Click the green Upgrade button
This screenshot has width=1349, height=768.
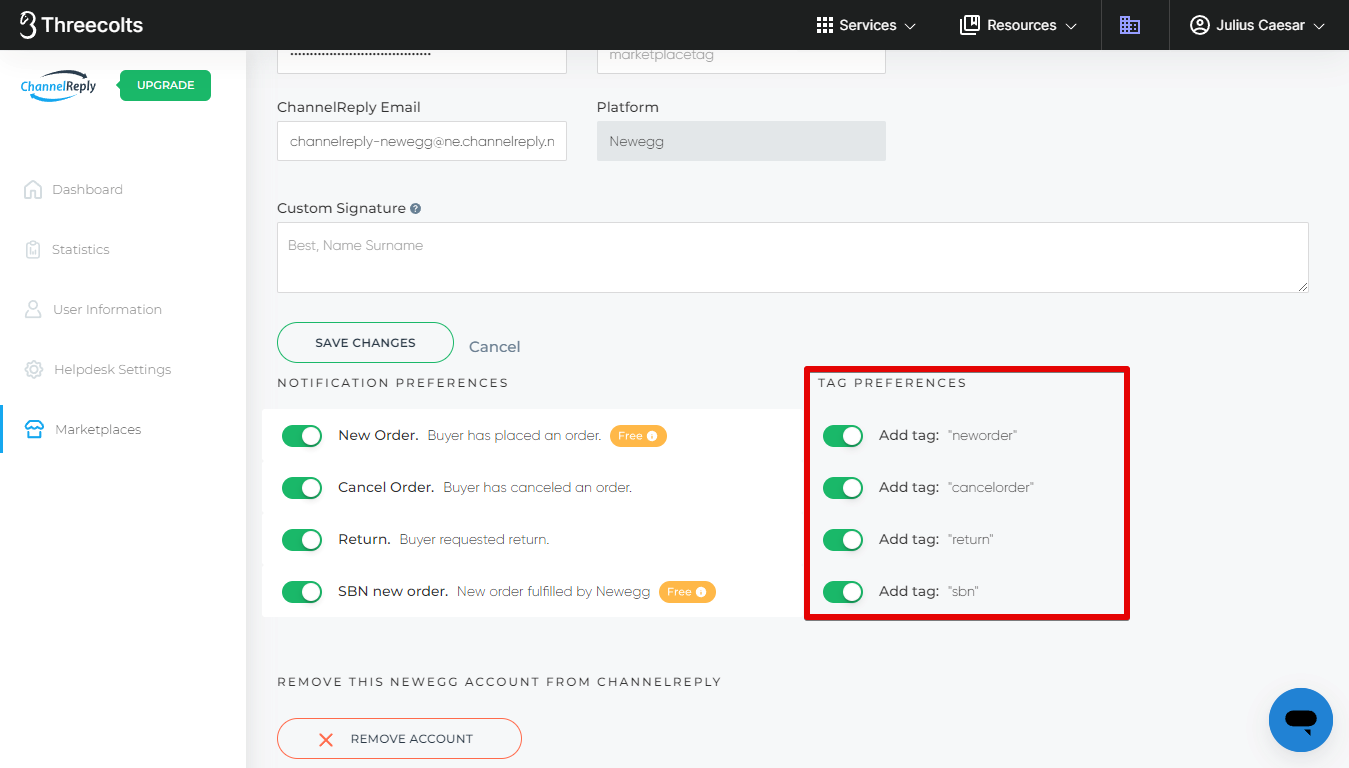[x=165, y=85]
